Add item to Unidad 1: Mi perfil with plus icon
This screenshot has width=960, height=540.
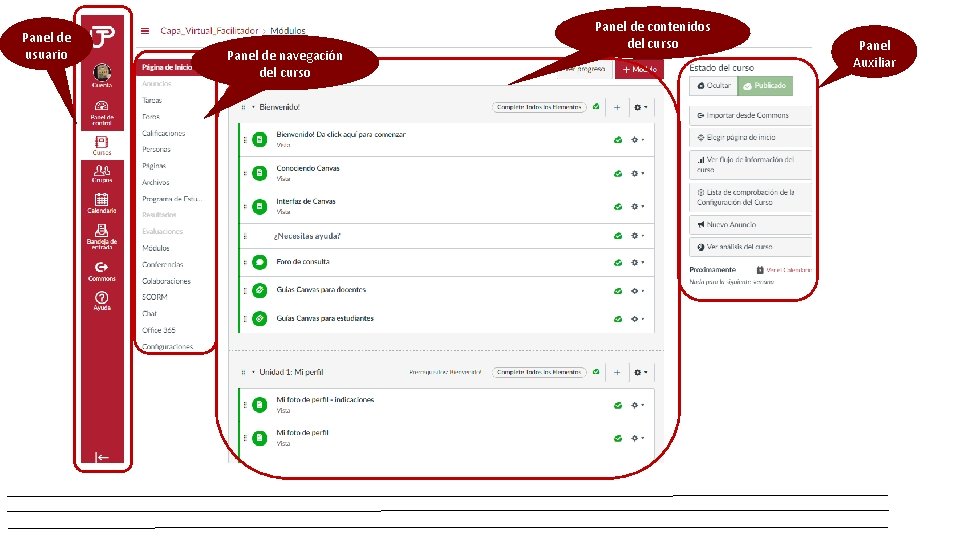(617, 372)
